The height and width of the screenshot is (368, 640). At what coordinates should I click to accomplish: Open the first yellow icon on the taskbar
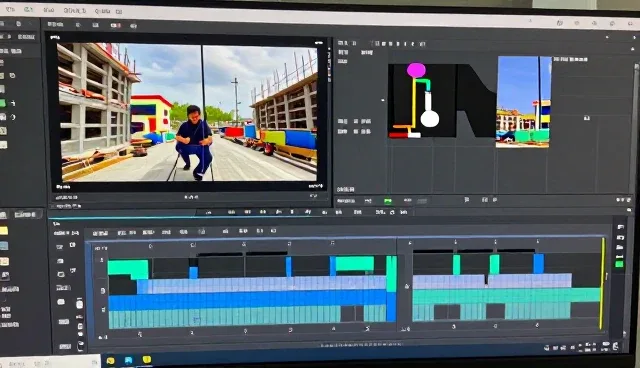(111, 361)
